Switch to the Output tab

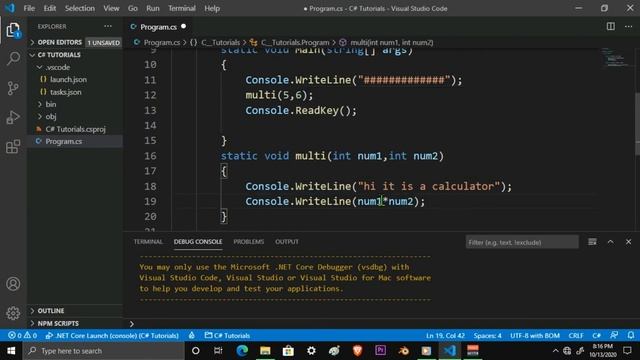click(x=287, y=242)
